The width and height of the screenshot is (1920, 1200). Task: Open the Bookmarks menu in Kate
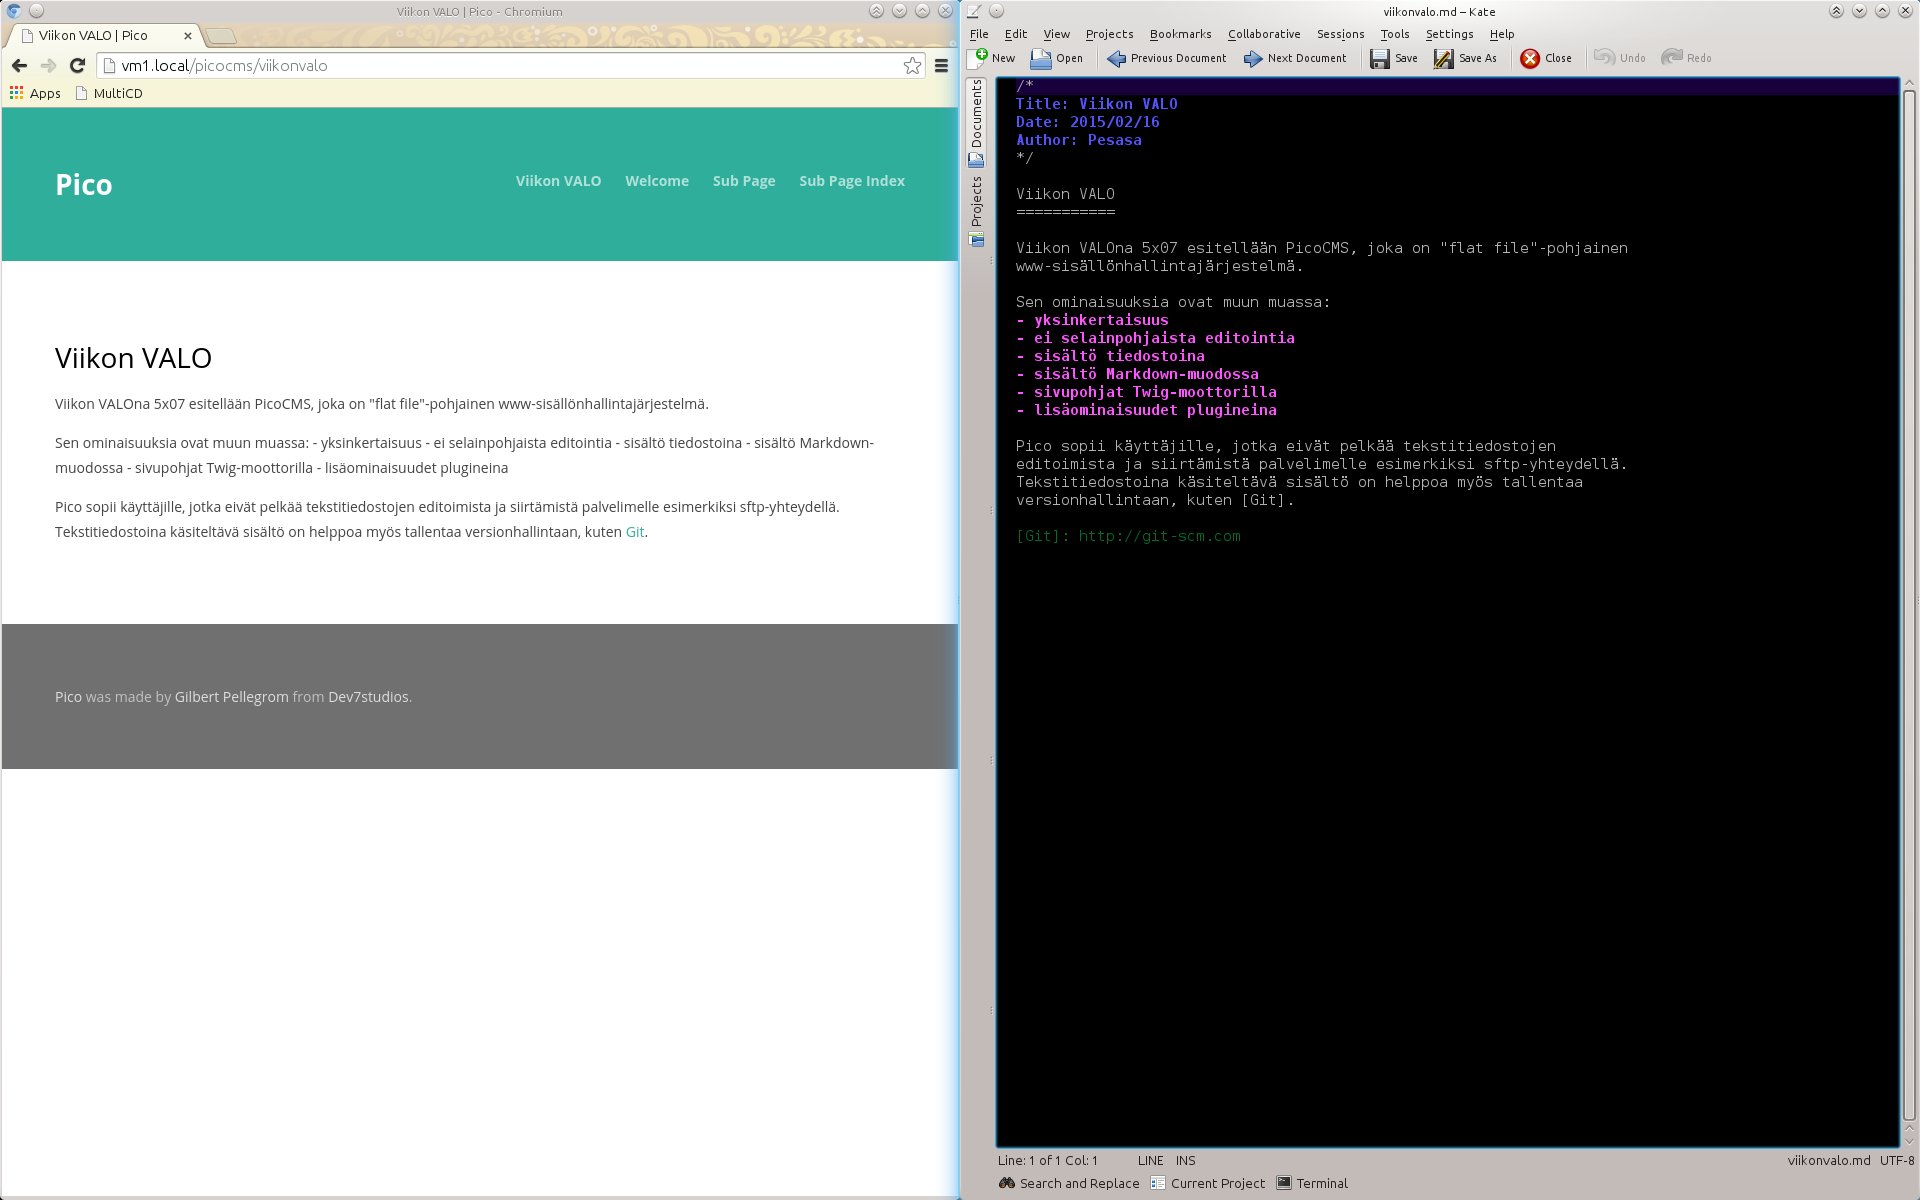click(x=1180, y=34)
